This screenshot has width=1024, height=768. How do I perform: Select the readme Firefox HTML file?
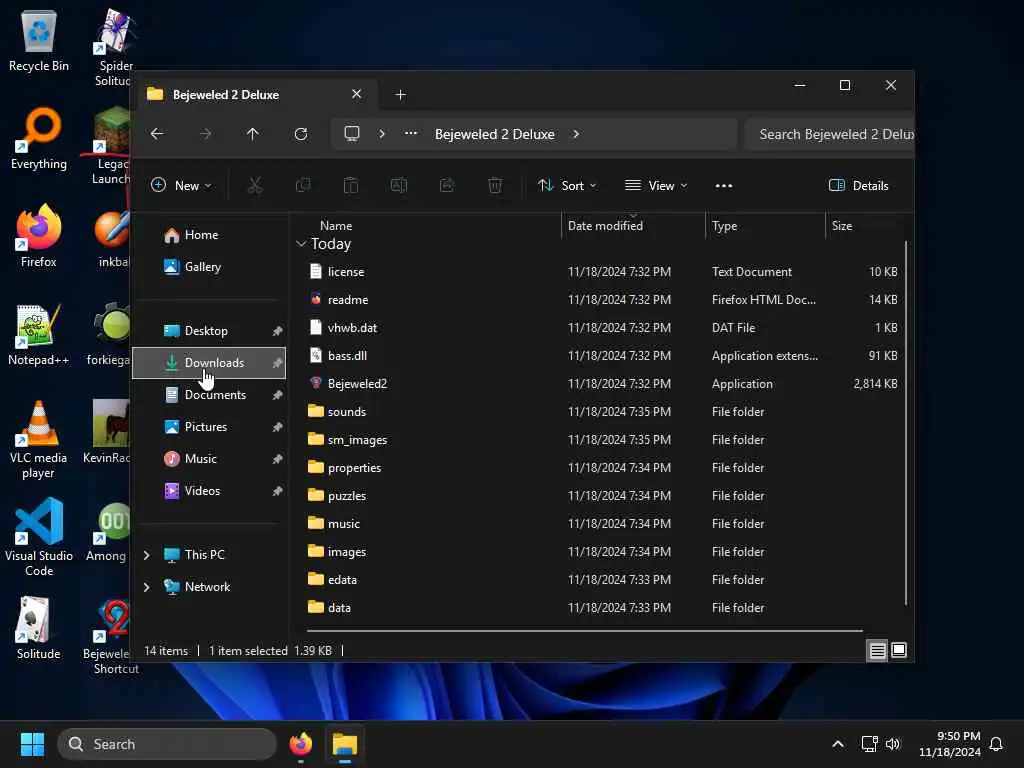pos(603,300)
